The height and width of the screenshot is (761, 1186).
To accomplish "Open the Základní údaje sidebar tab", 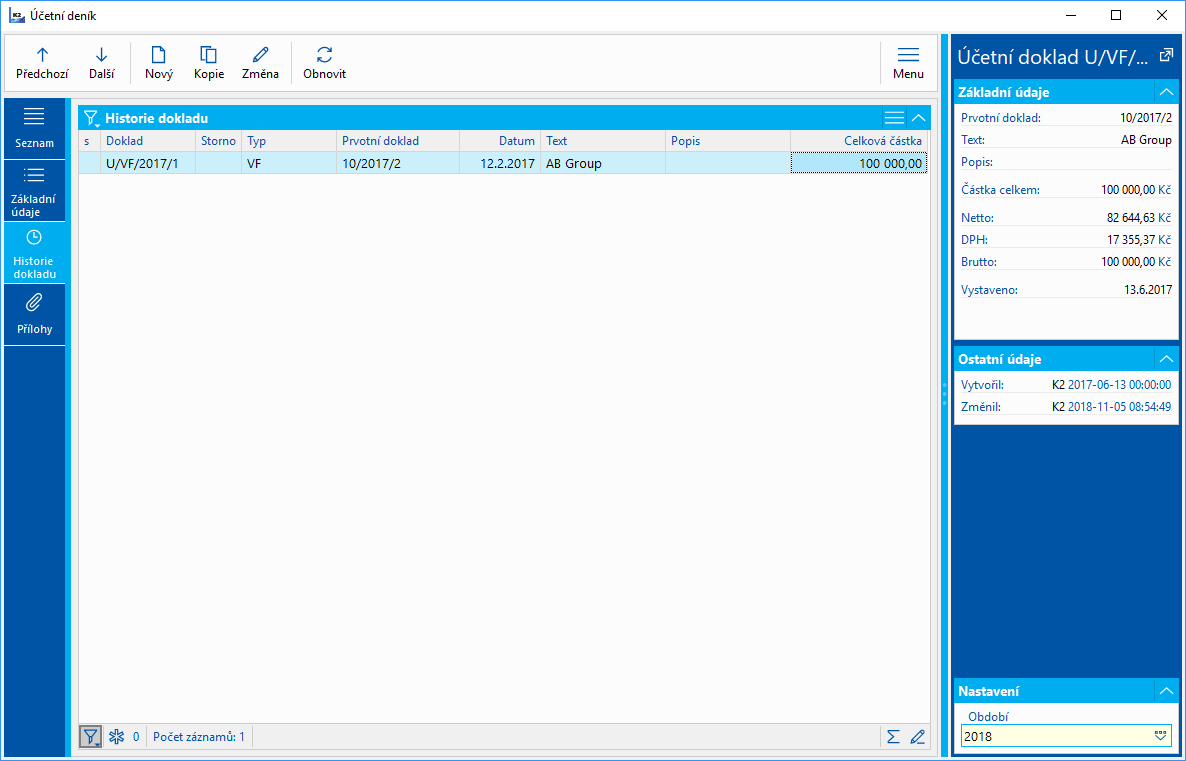I will (x=34, y=191).
